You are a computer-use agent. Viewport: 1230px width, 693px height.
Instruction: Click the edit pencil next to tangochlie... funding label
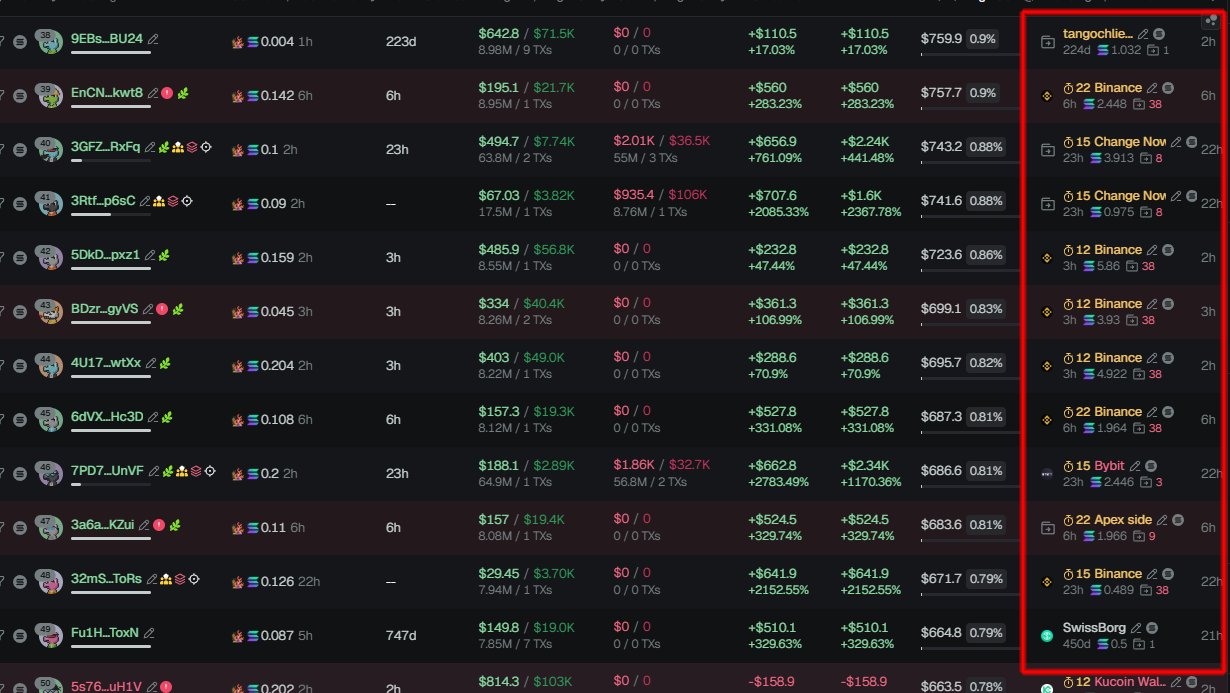[x=1143, y=34]
